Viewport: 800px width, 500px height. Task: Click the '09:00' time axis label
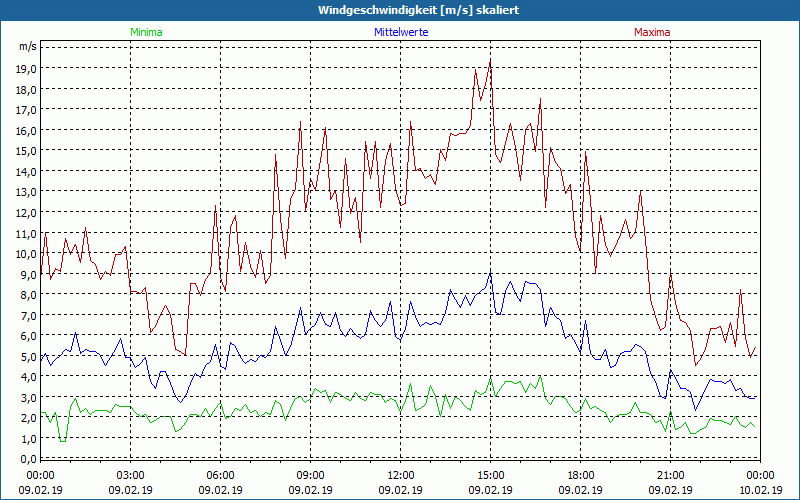[x=311, y=476]
